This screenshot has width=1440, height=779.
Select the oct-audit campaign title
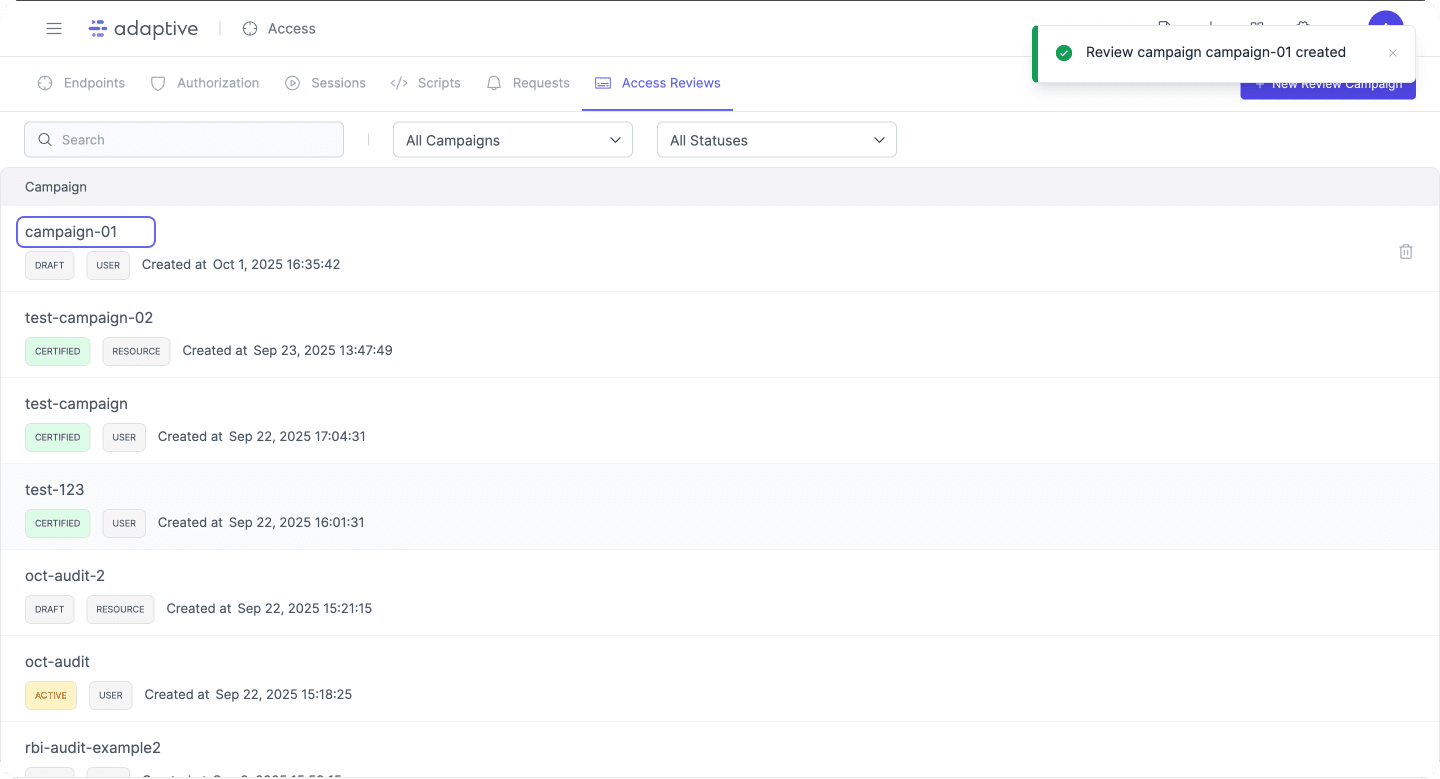coord(57,662)
